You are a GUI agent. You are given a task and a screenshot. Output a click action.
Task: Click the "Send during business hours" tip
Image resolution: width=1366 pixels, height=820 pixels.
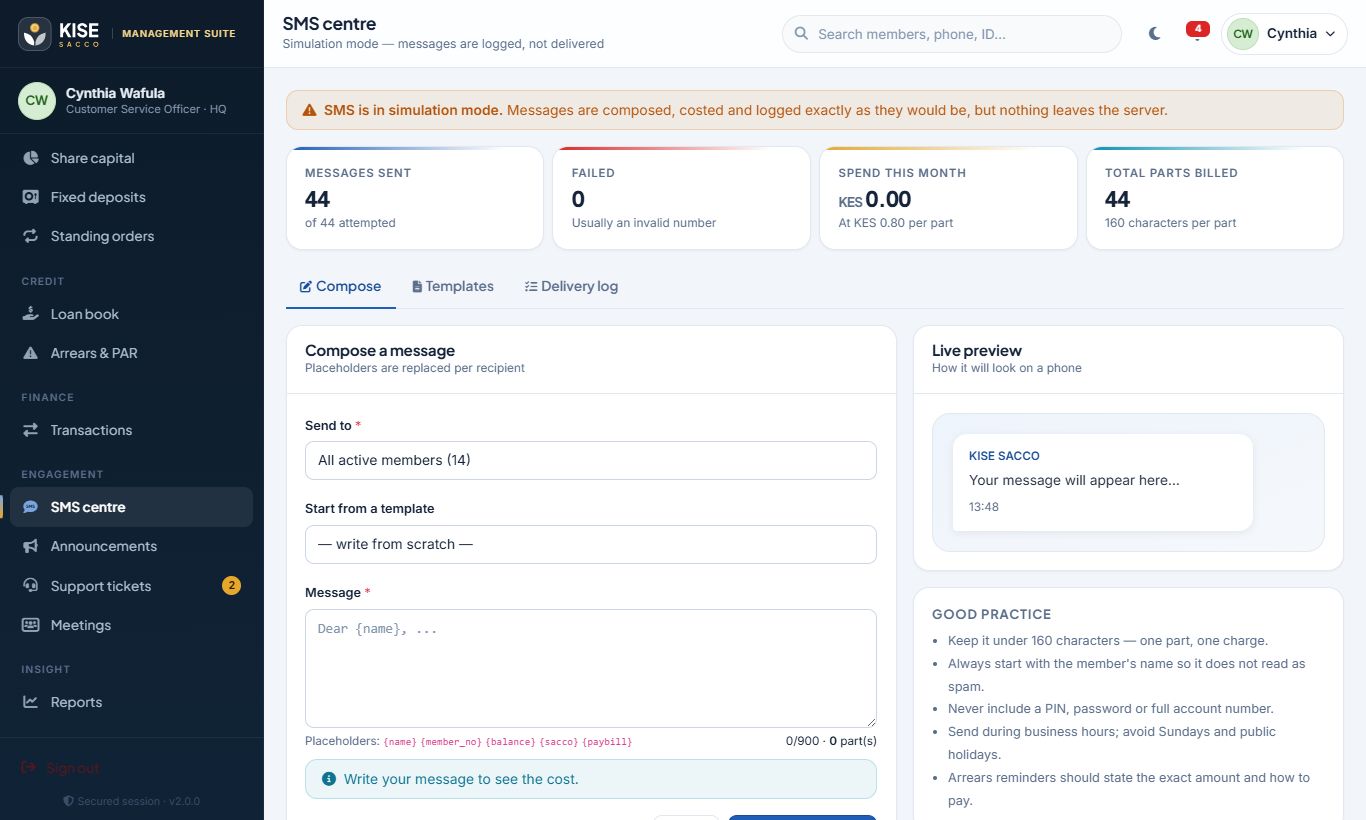(1112, 743)
